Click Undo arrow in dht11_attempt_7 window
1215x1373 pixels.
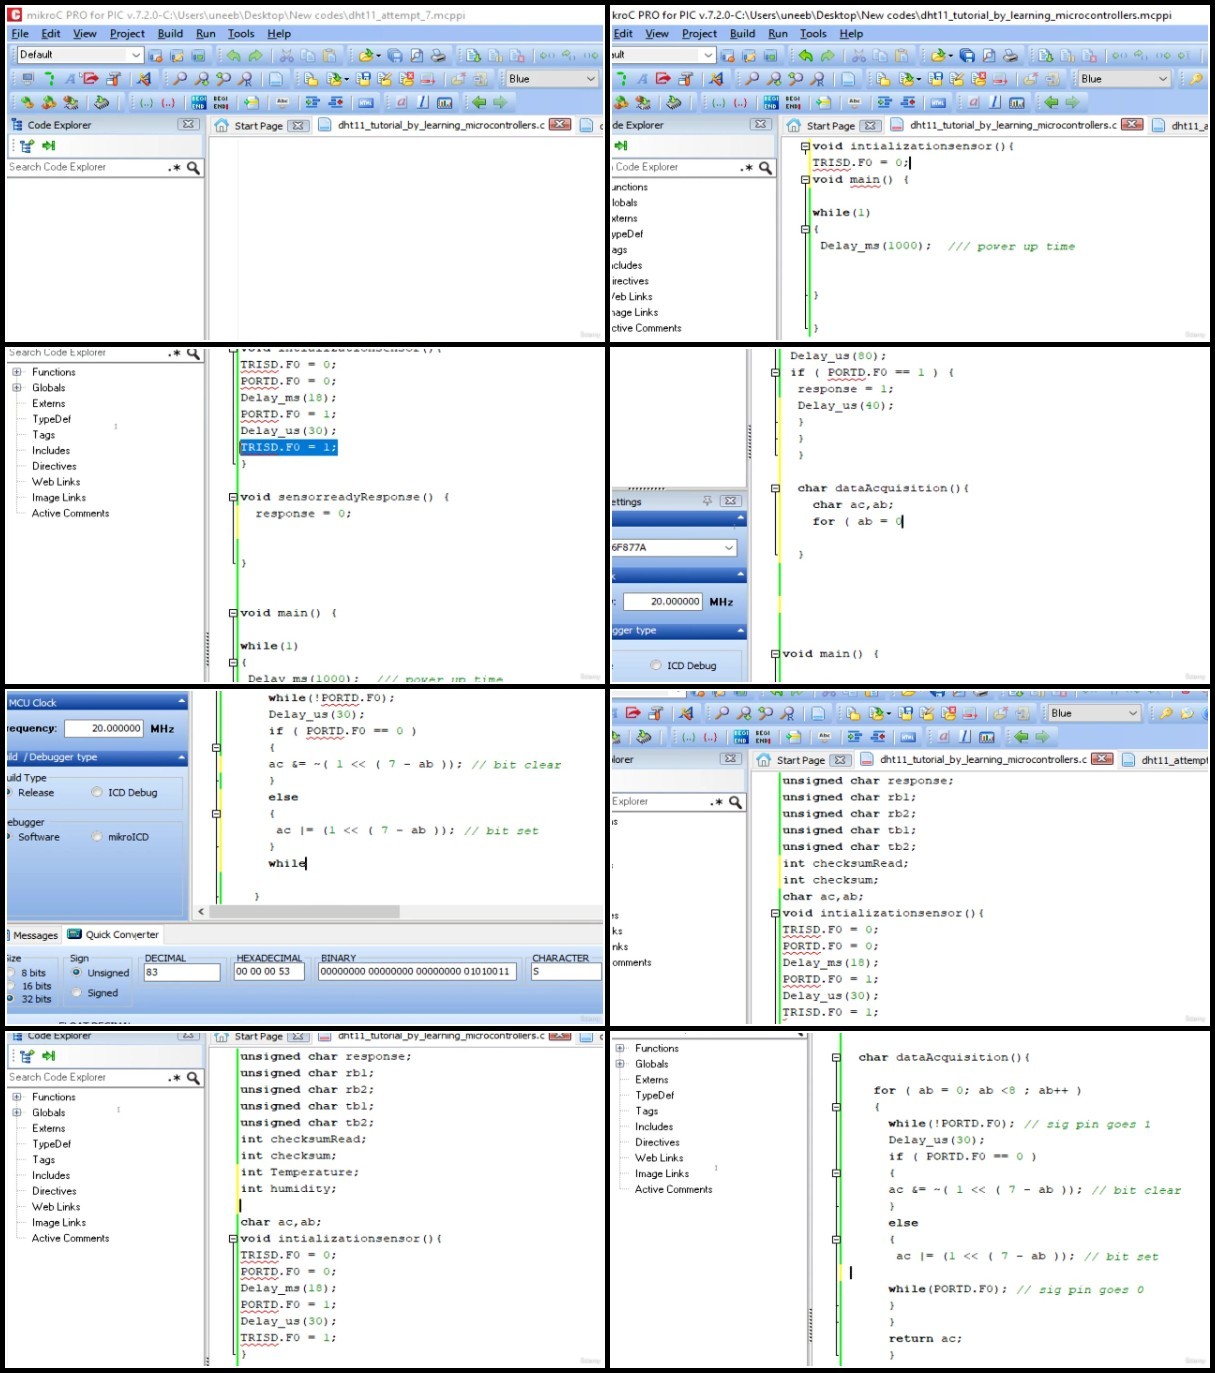coord(233,55)
